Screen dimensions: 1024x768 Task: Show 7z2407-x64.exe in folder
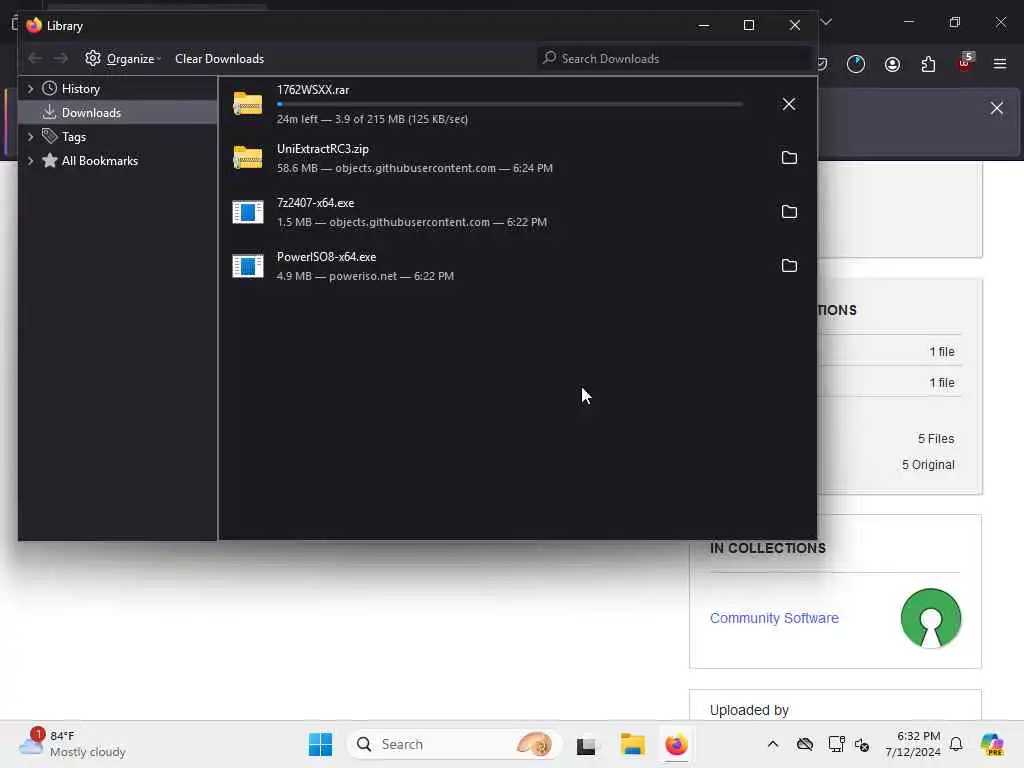[789, 212]
